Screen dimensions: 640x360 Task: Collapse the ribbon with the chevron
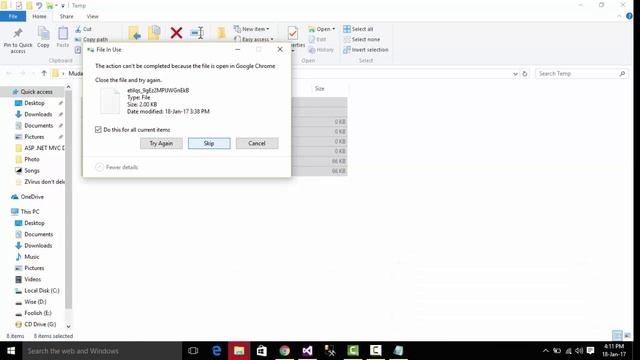[619, 16]
